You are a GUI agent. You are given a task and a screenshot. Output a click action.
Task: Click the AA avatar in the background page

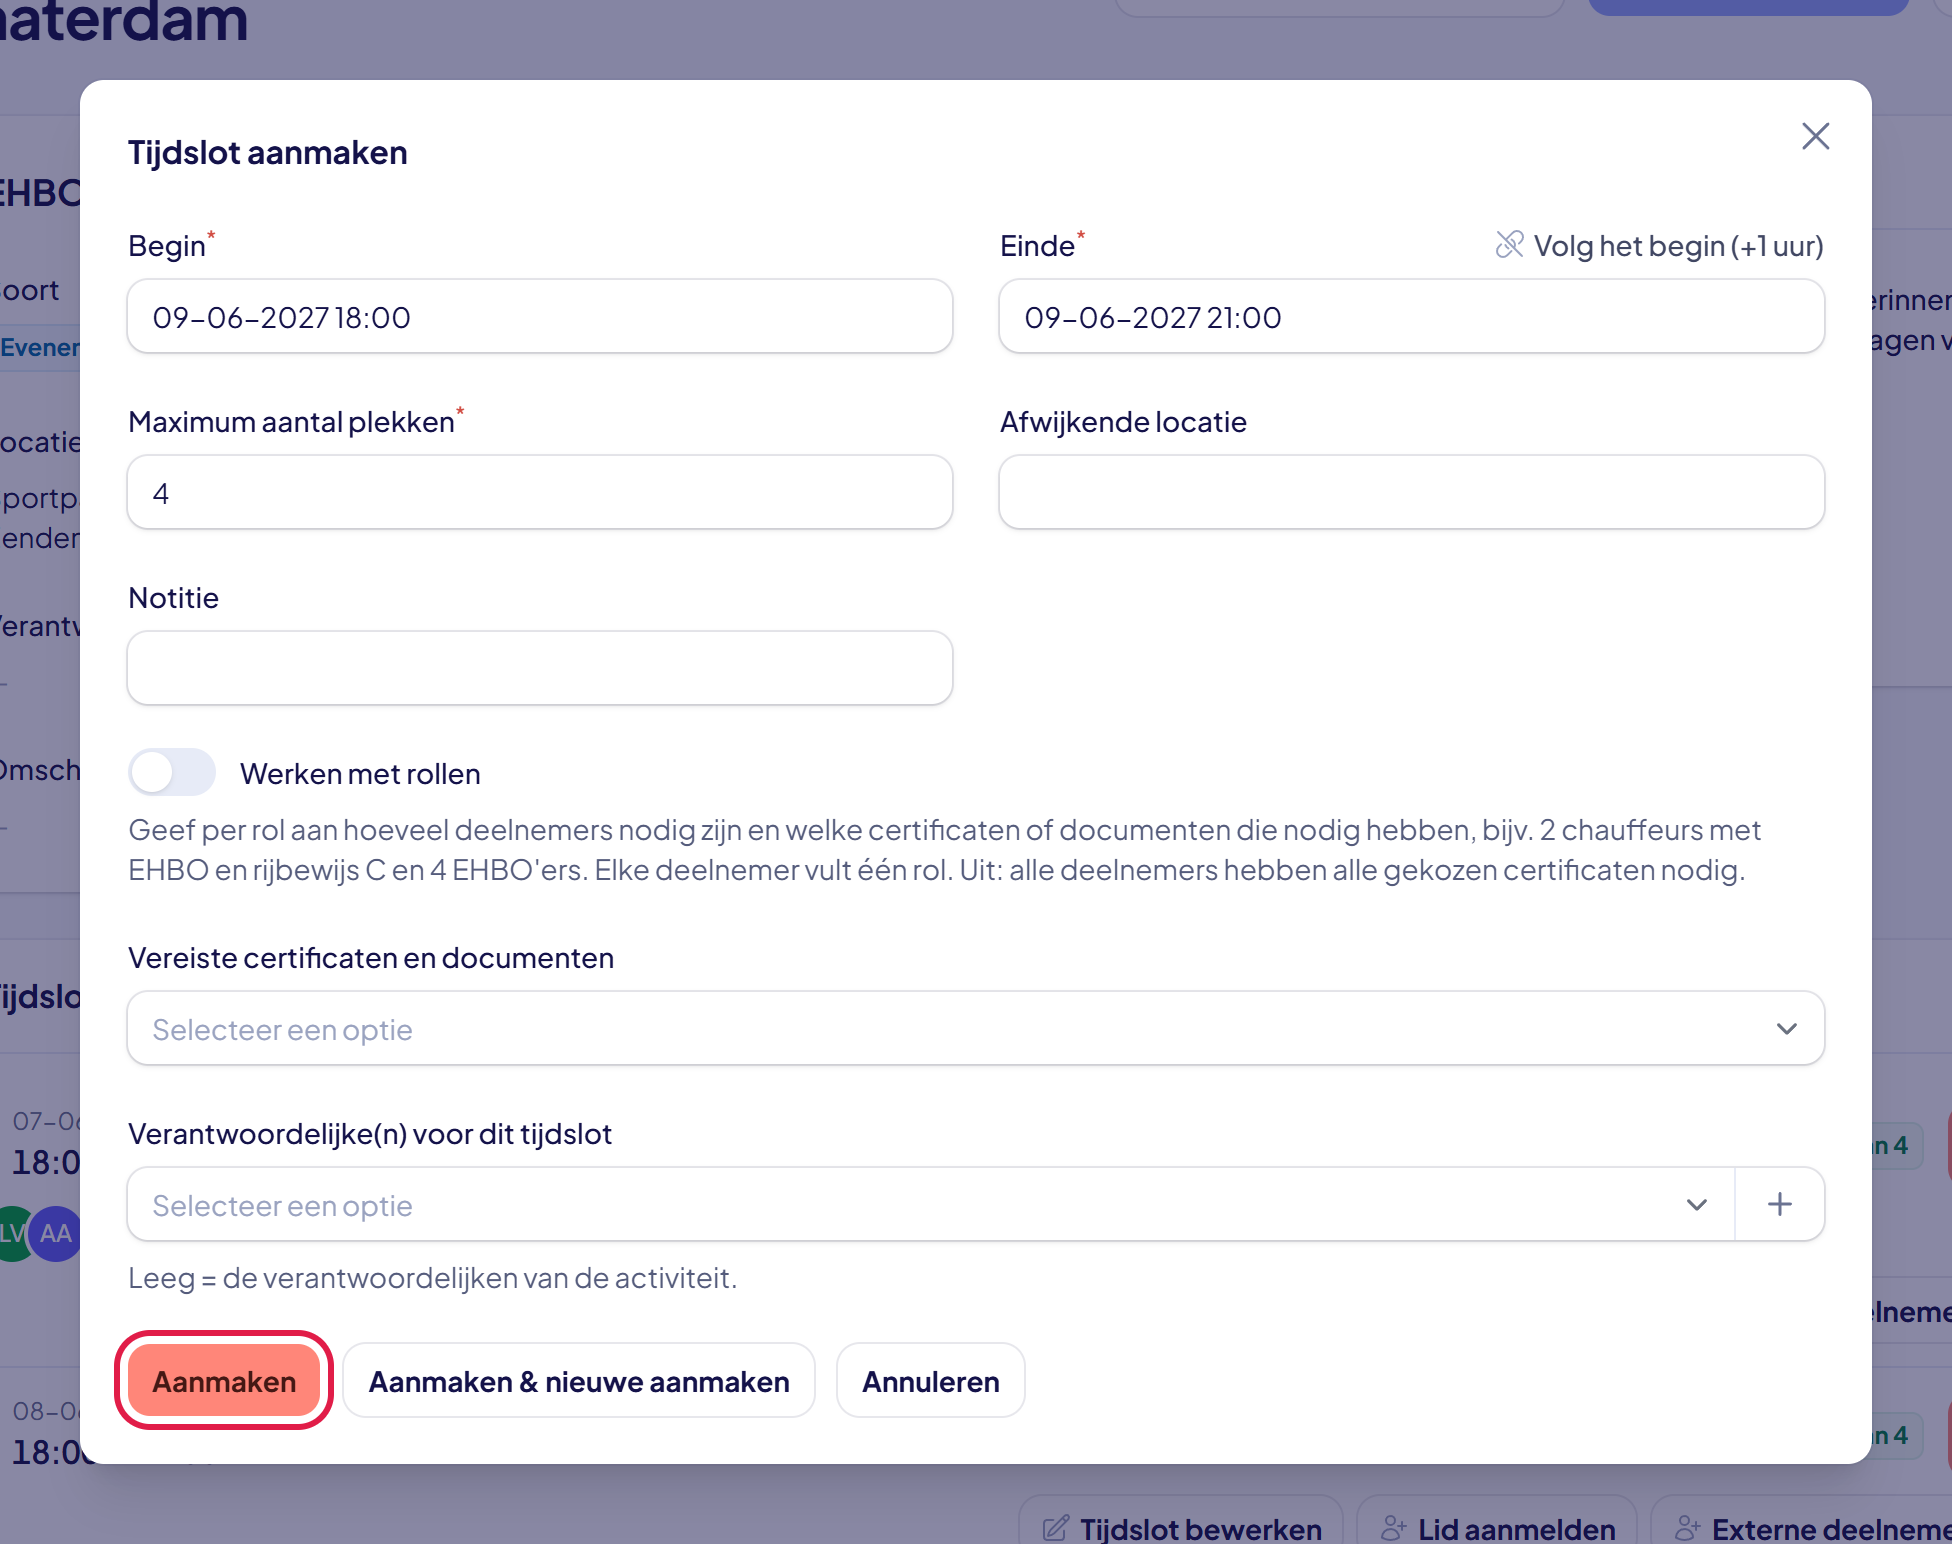56,1233
